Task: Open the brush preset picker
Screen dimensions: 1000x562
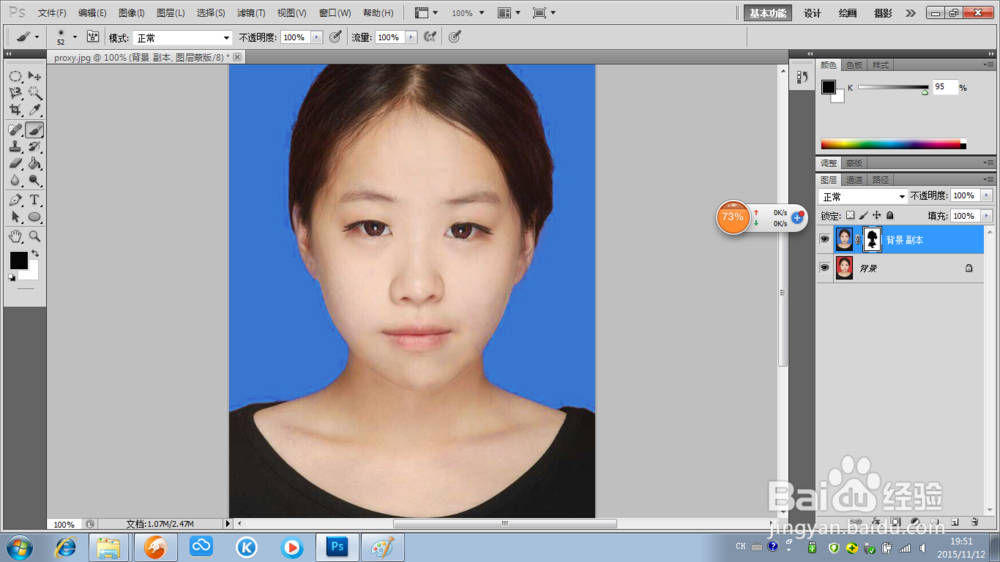Action: tap(75, 37)
